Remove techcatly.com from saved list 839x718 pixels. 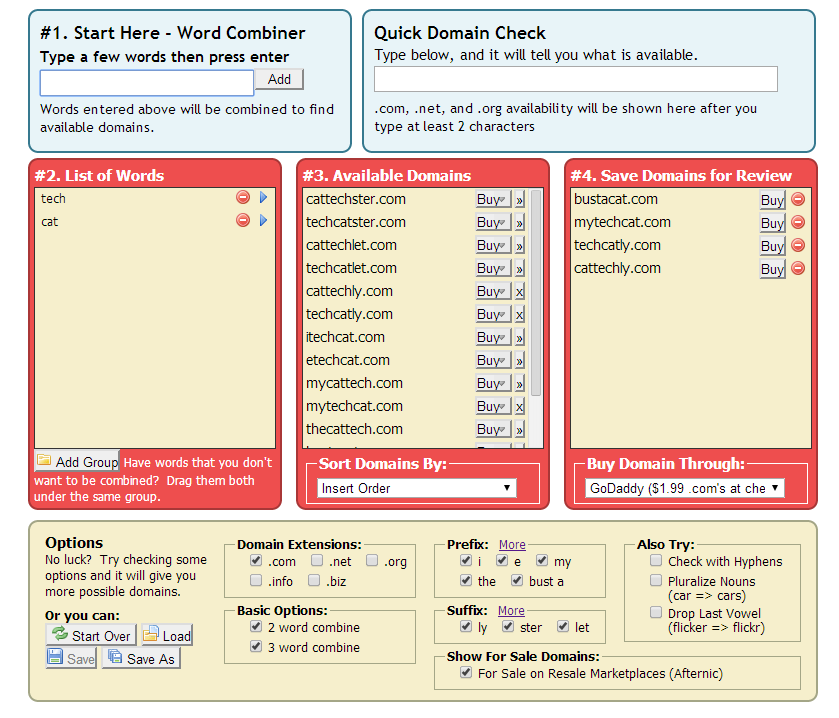(x=798, y=246)
